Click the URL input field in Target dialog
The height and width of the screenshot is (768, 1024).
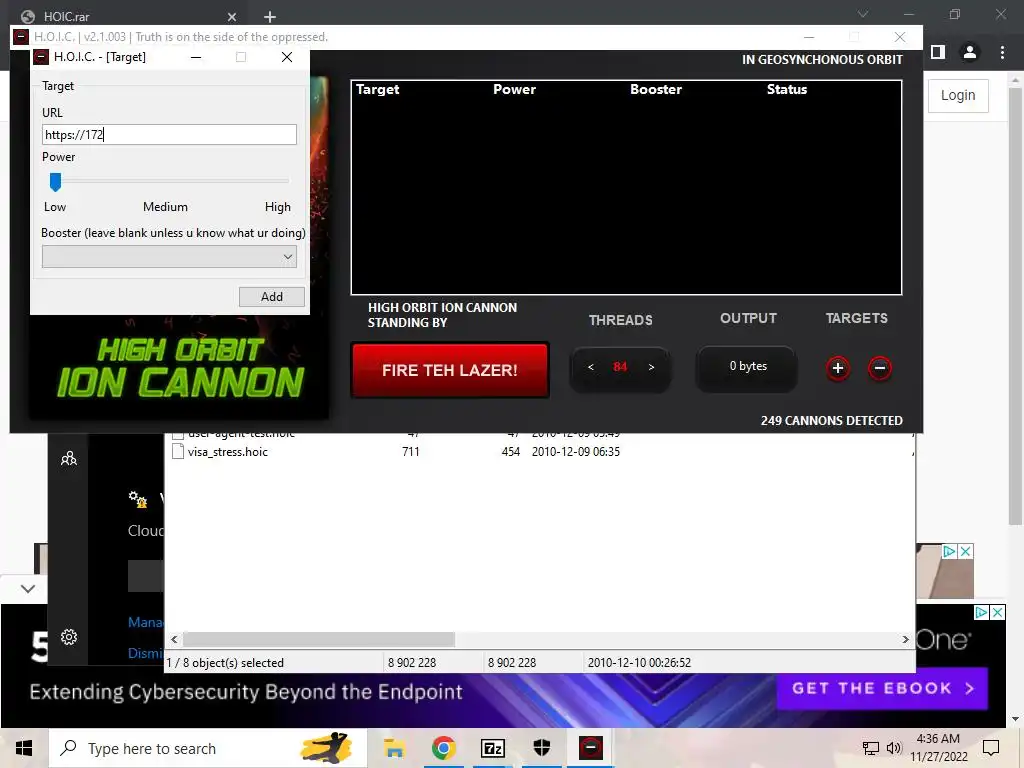[x=169, y=135]
